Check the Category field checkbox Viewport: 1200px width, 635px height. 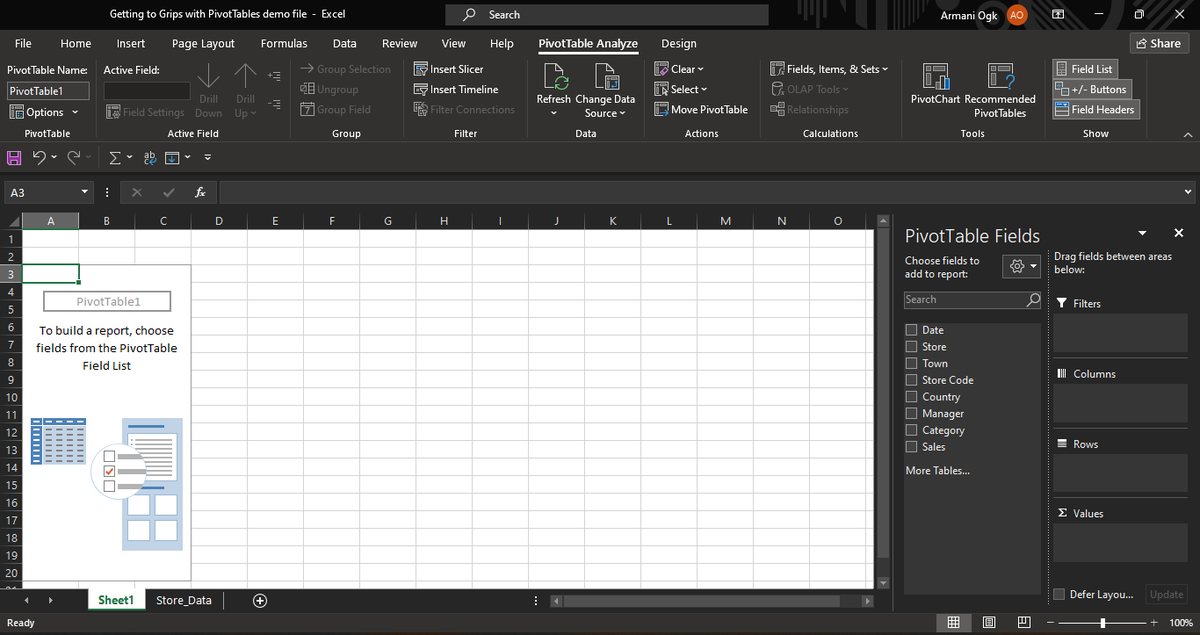(x=911, y=430)
